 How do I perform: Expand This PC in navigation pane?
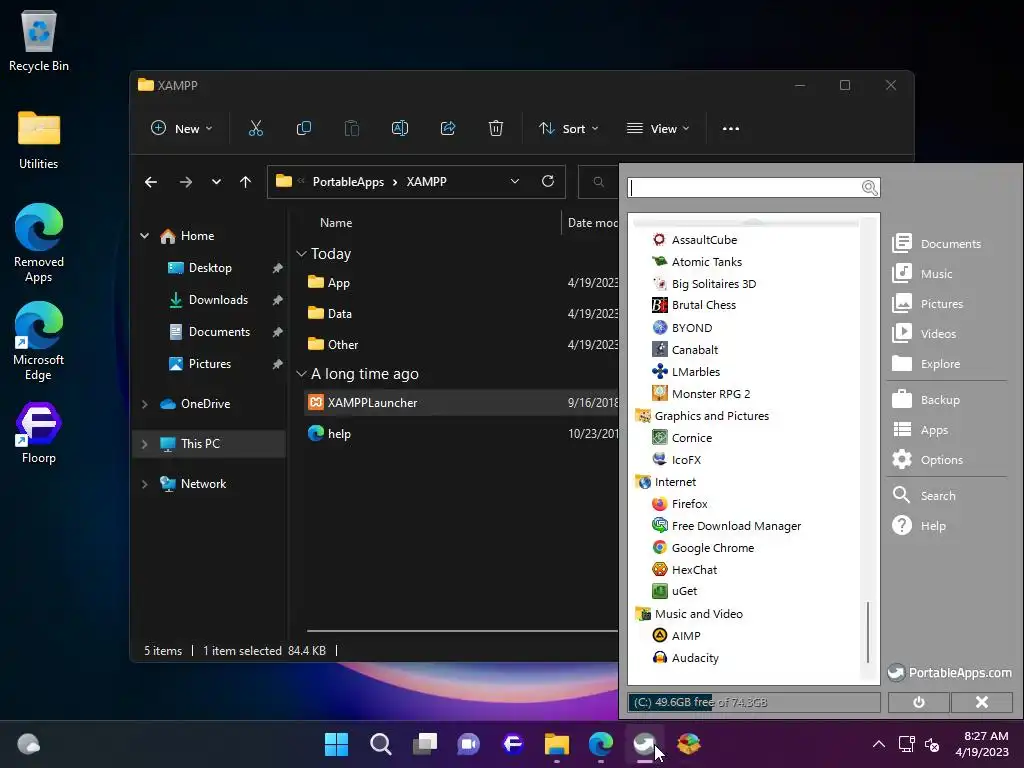pos(144,444)
